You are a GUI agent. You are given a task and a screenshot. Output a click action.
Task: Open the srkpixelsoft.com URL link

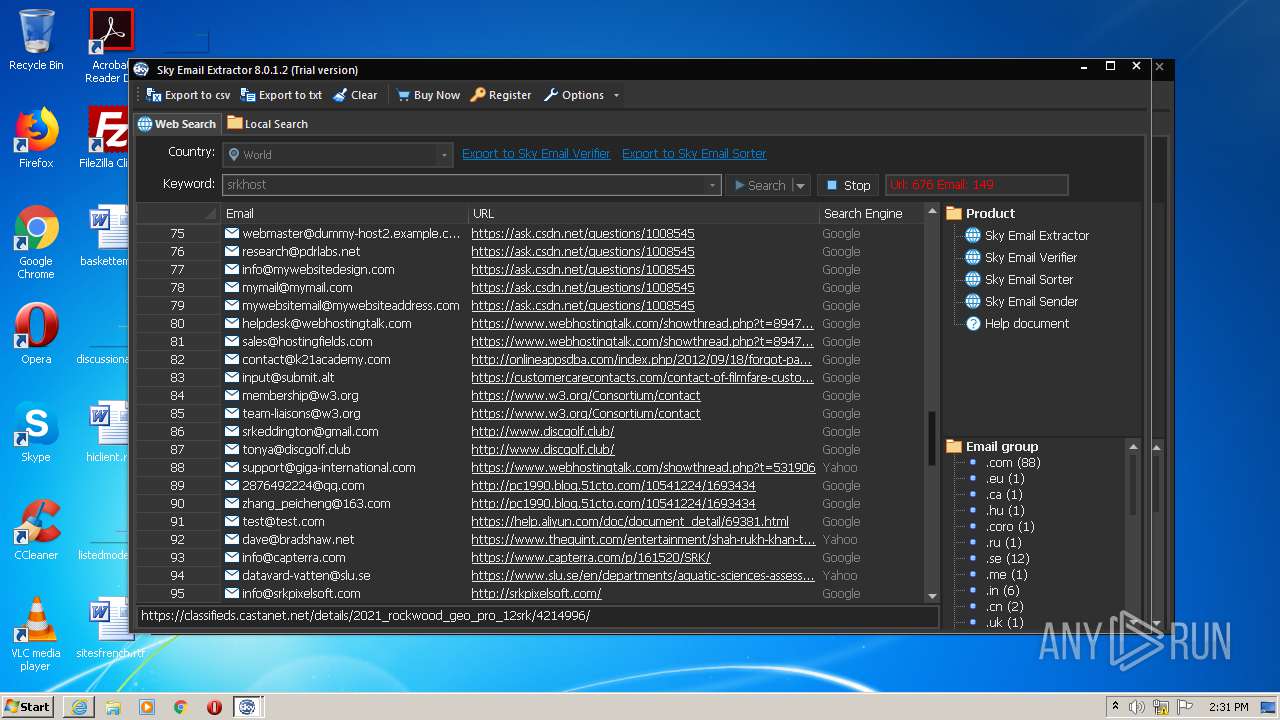point(536,593)
